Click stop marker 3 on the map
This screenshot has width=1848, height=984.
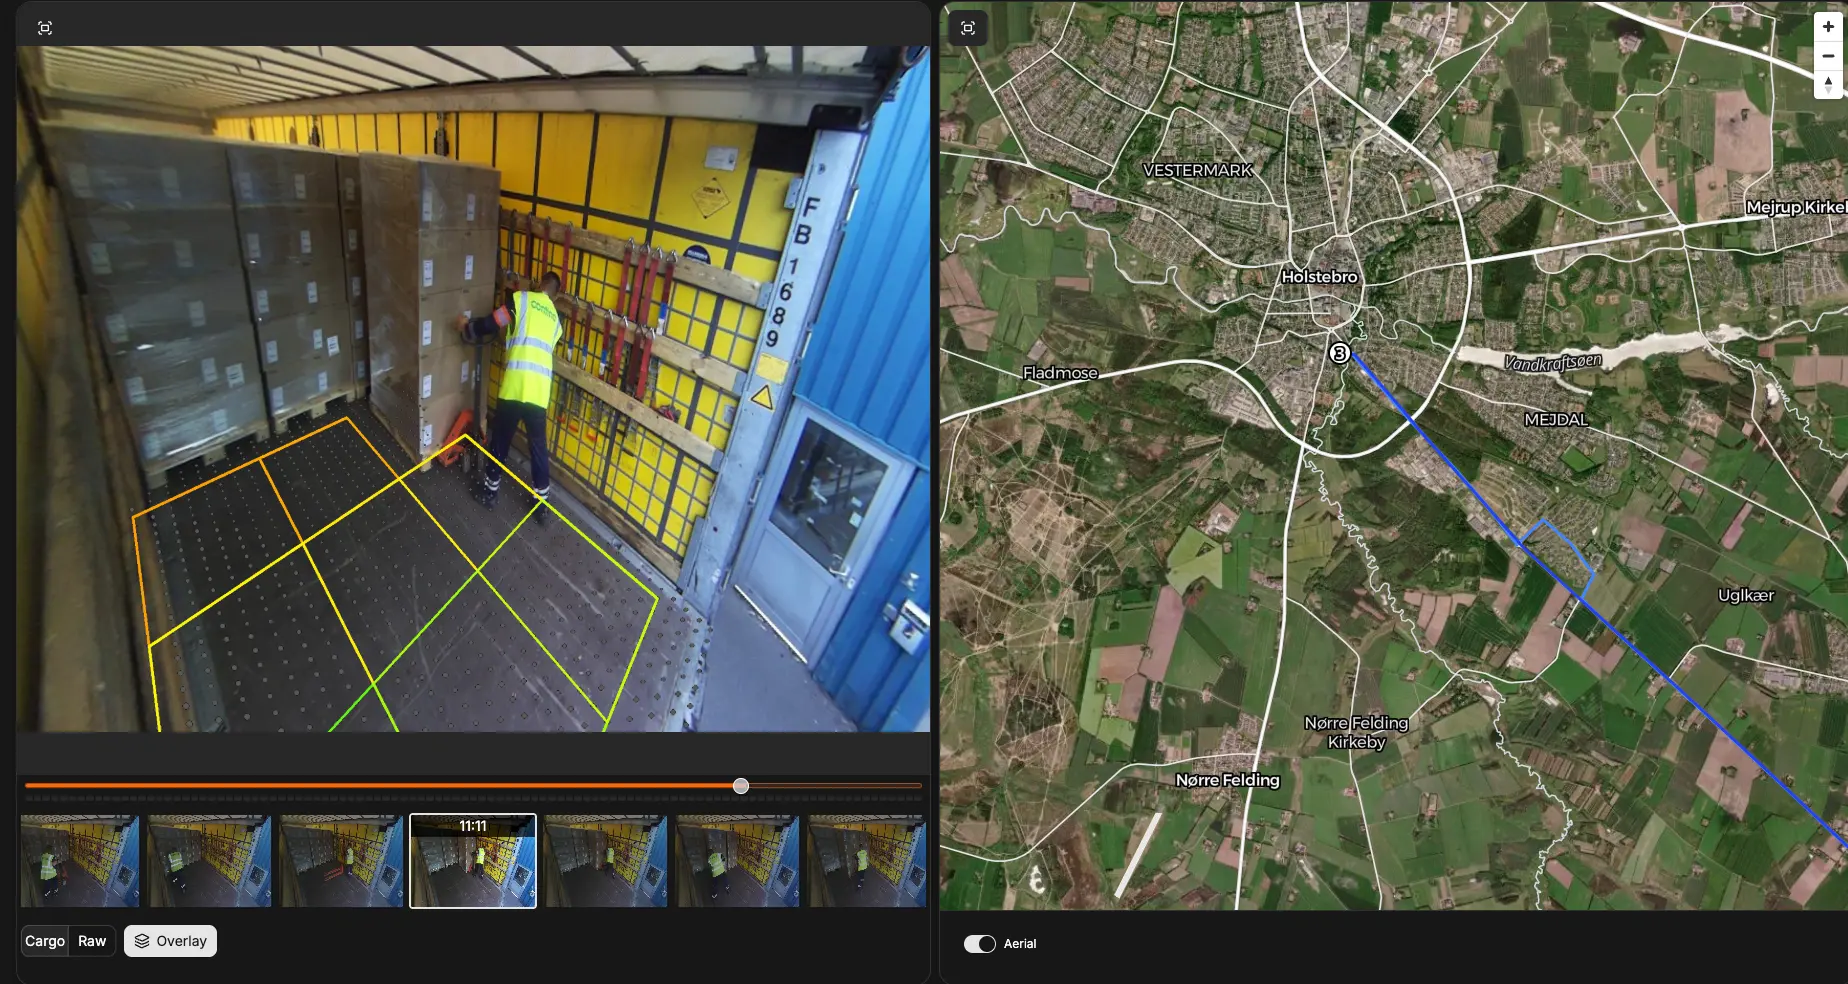tap(1340, 353)
